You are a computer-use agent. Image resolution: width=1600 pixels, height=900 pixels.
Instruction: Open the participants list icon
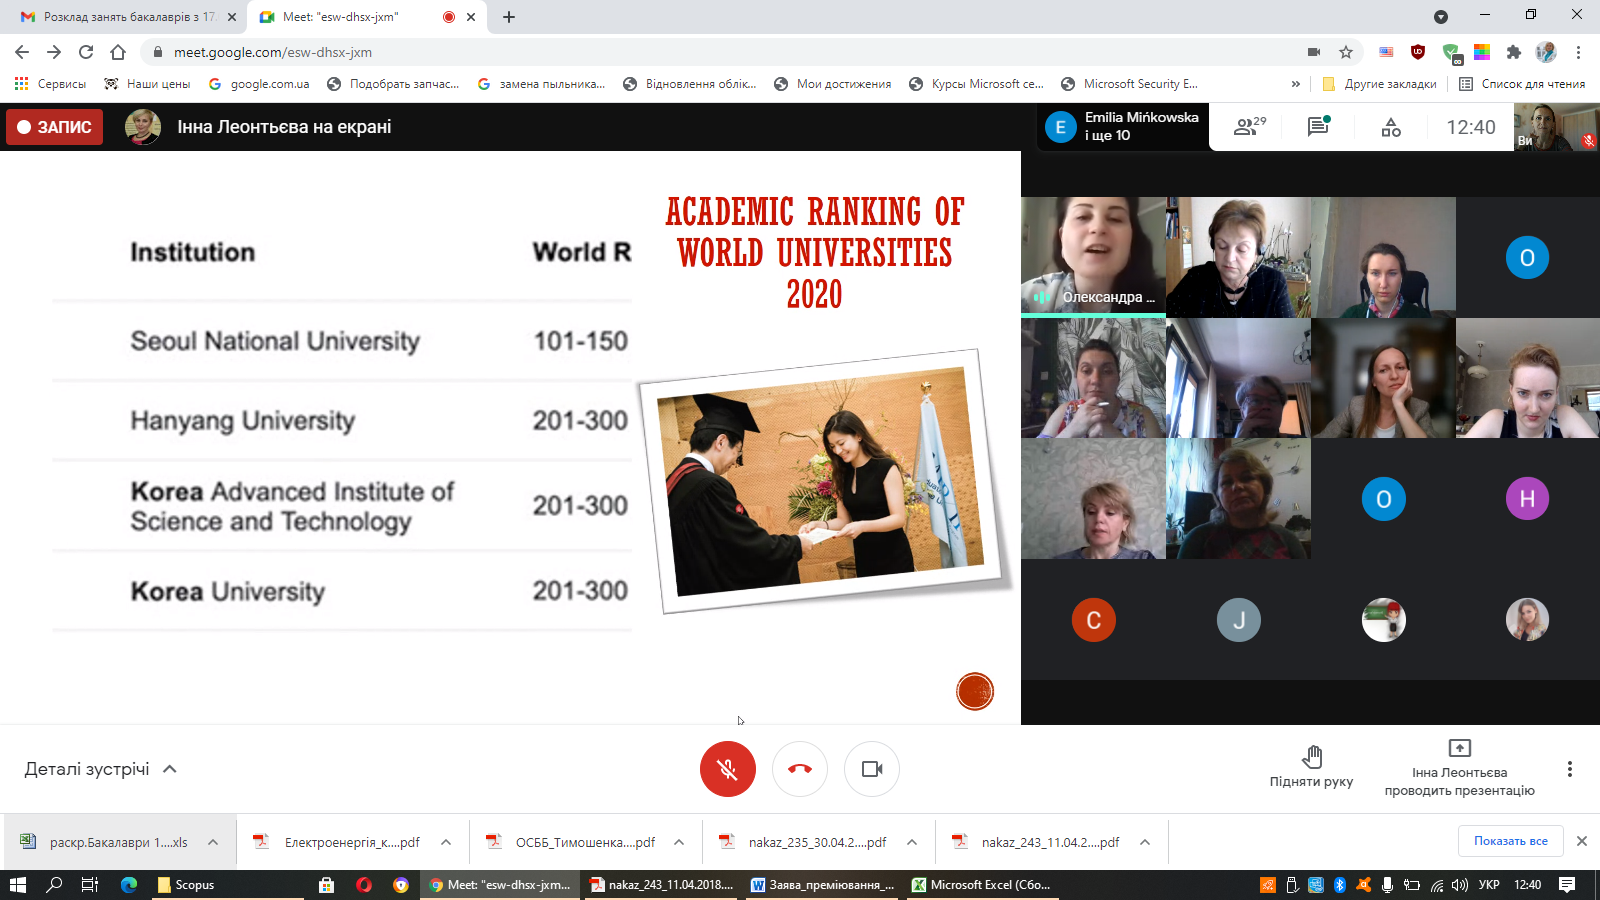pos(1248,127)
